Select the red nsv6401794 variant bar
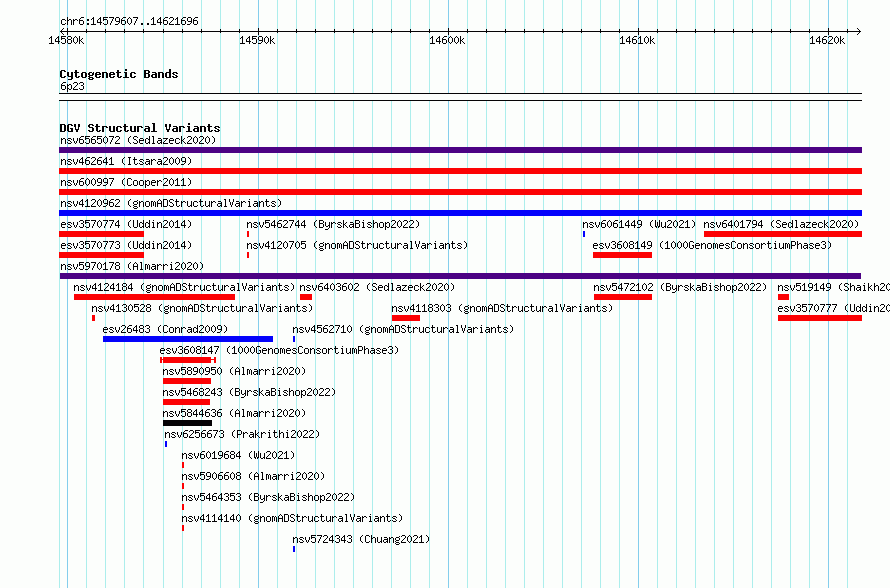890x588 pixels. (783, 234)
